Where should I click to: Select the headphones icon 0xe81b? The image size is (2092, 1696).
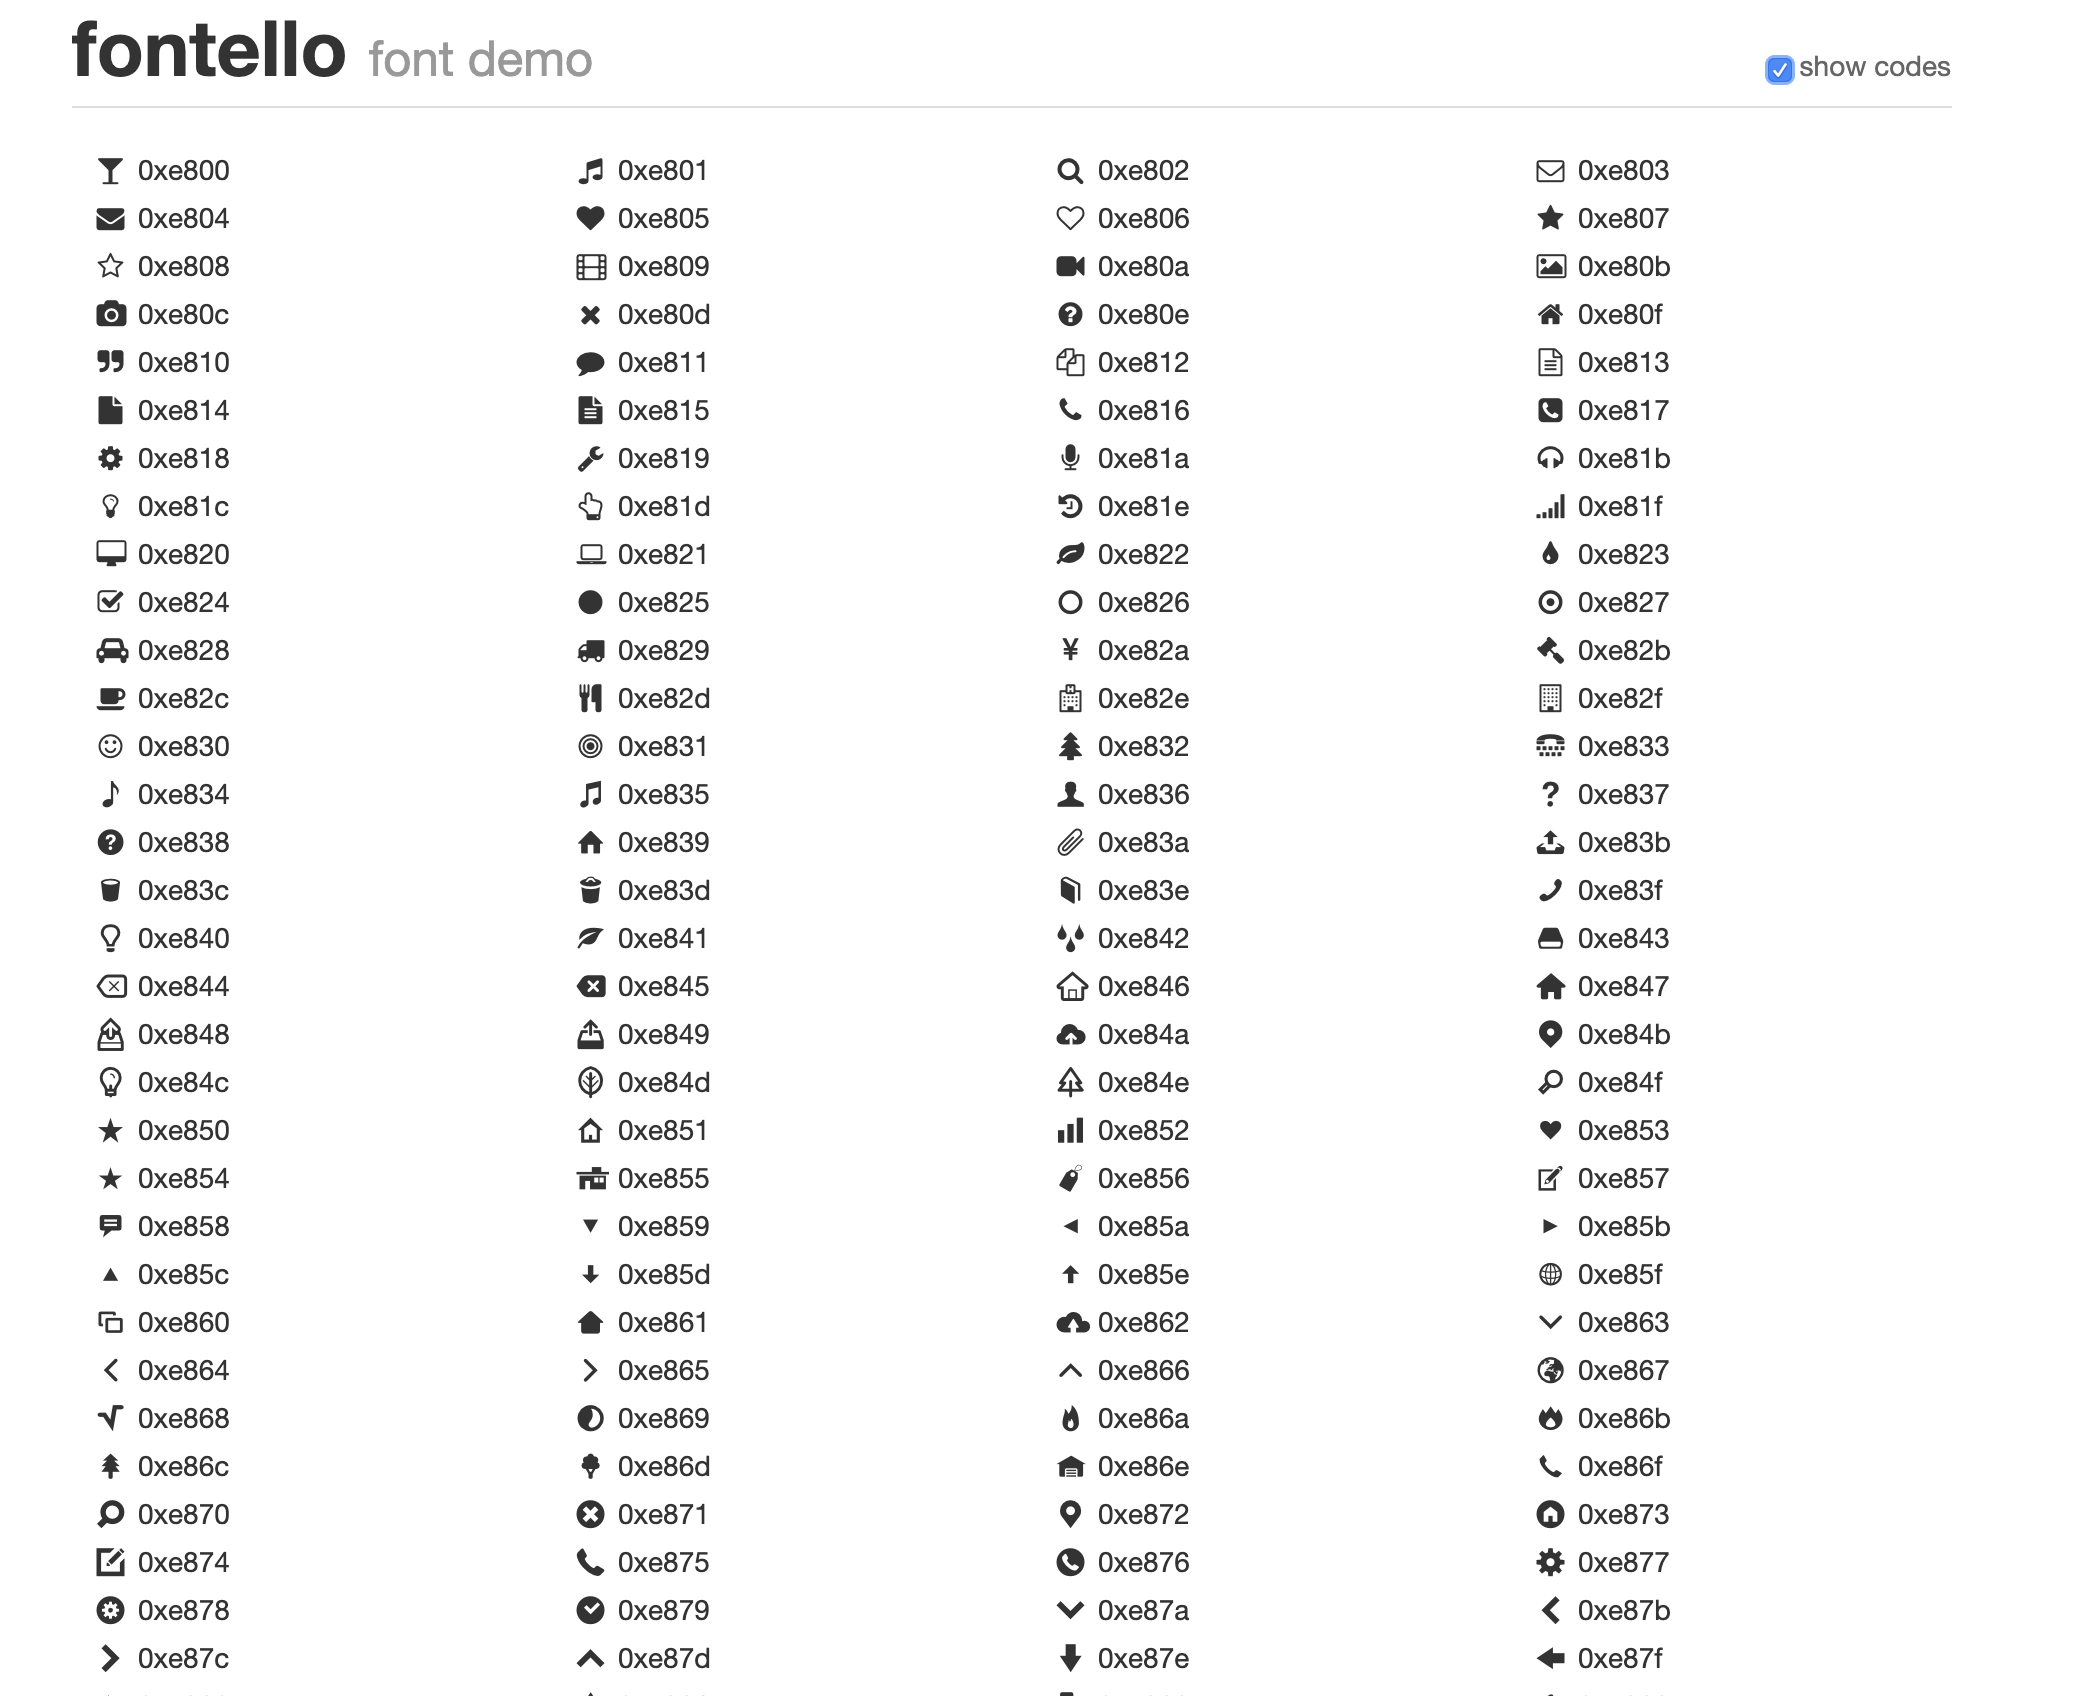pos(1550,459)
